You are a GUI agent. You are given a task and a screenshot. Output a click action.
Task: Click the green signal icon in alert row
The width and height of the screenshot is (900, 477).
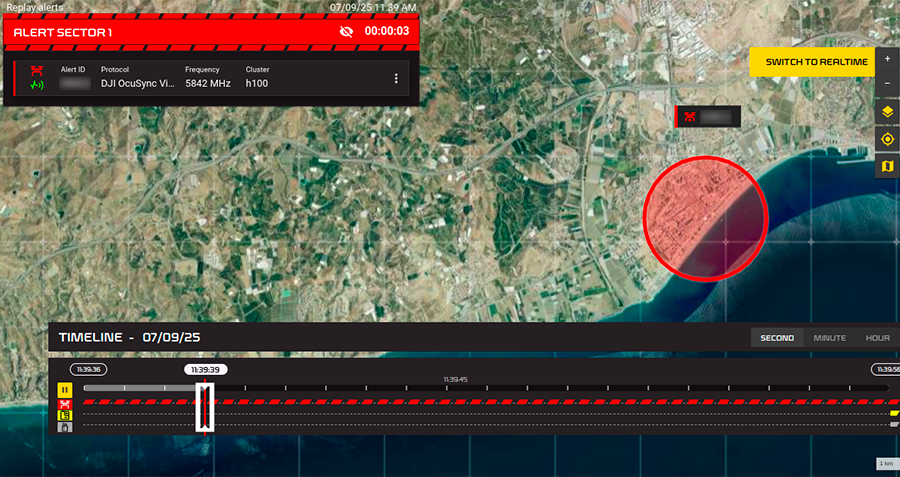click(x=37, y=85)
